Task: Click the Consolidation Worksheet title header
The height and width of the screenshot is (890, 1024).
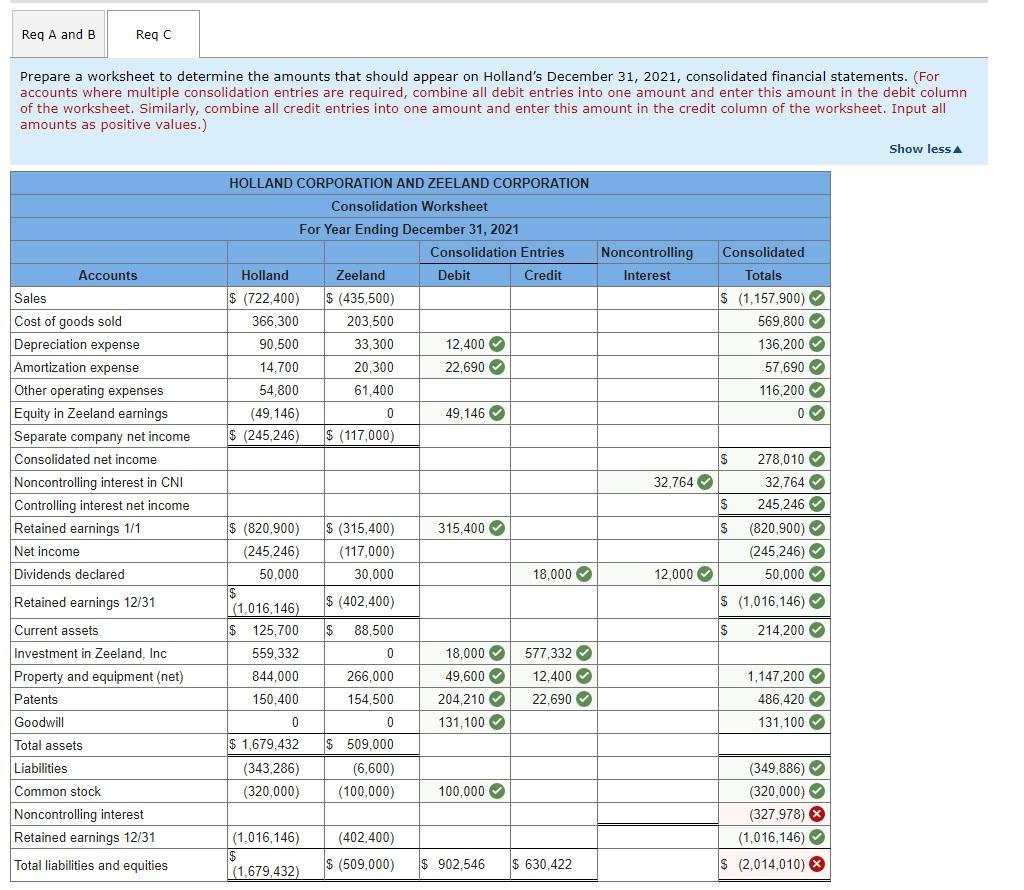Action: click(408, 206)
